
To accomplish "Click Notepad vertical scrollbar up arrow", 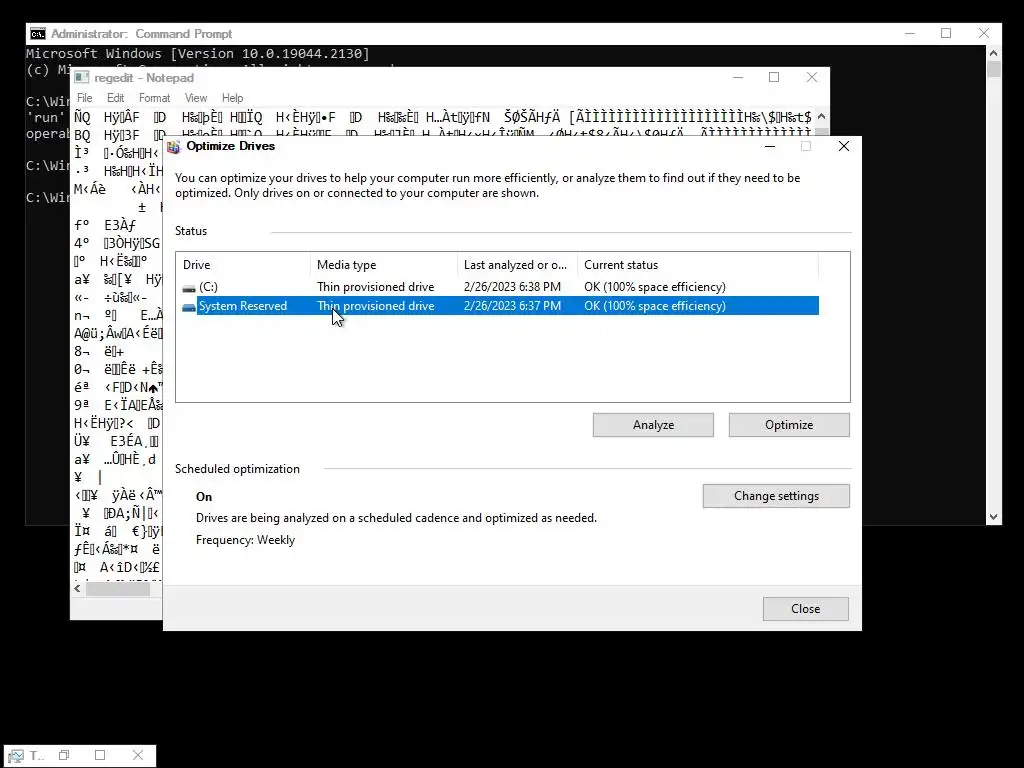I will pyautogui.click(x=822, y=116).
